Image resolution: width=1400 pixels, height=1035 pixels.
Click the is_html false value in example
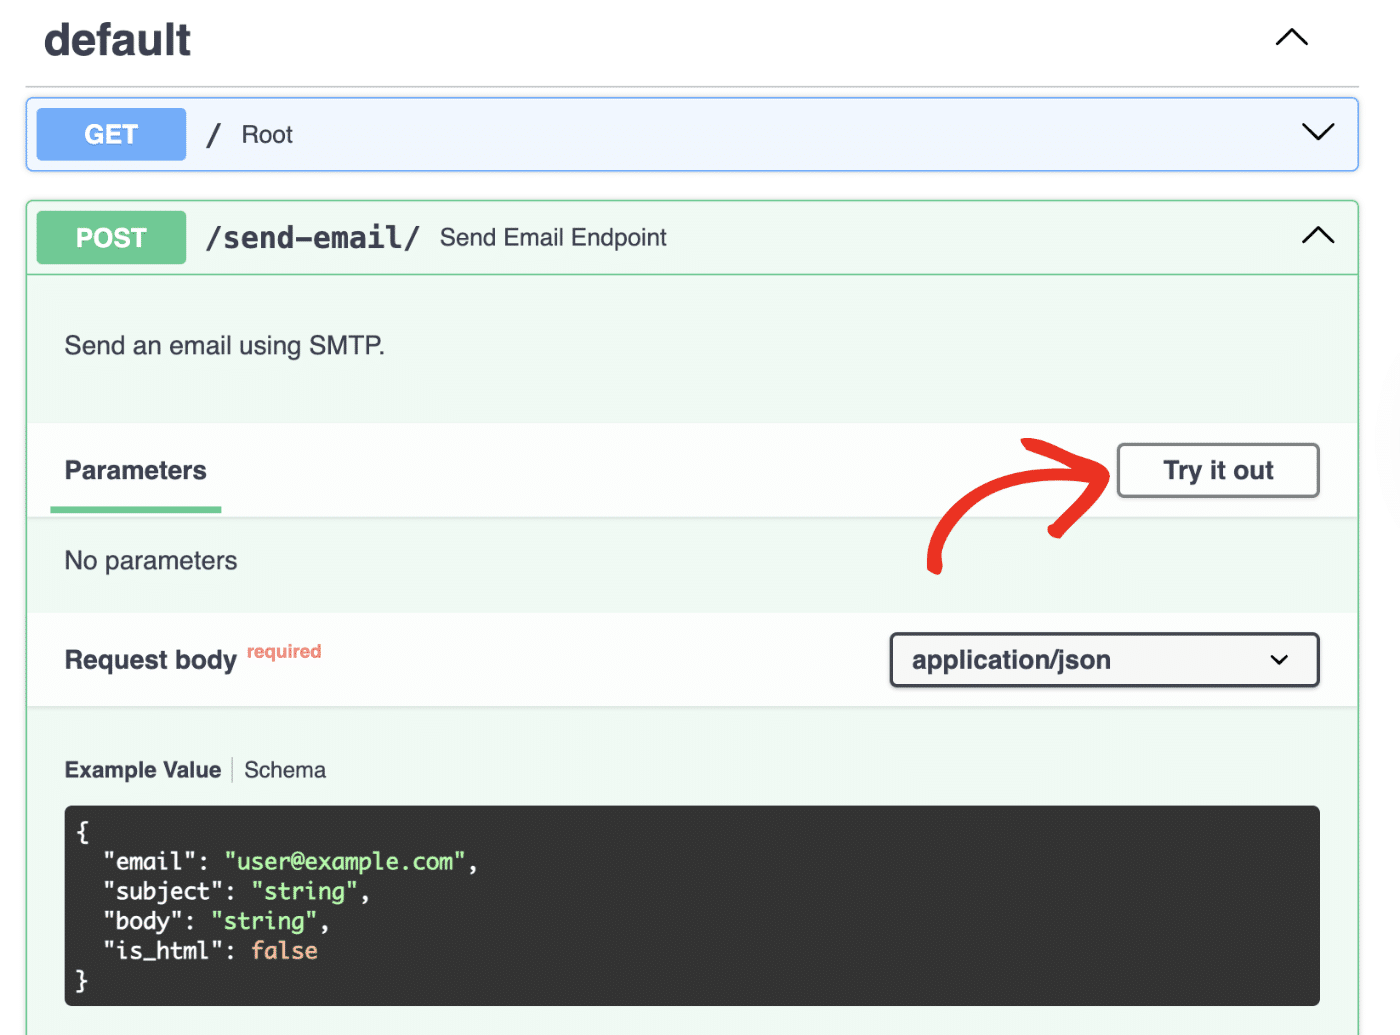click(284, 950)
